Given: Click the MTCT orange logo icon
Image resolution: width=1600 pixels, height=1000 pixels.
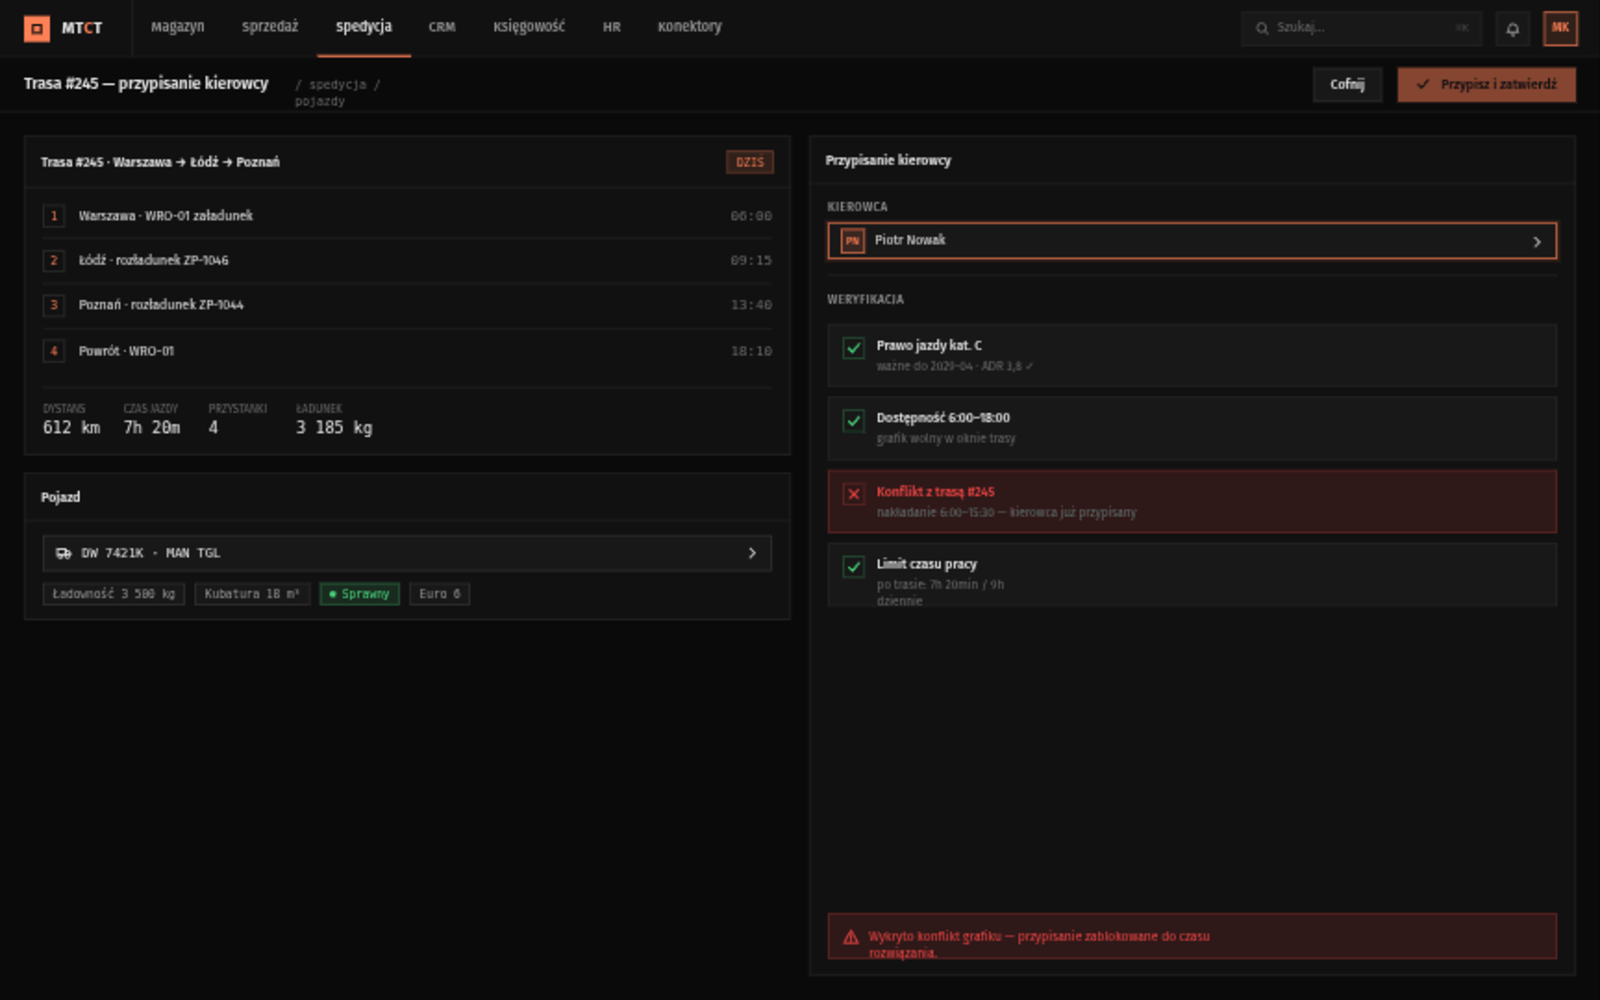Looking at the screenshot, I should click(37, 28).
